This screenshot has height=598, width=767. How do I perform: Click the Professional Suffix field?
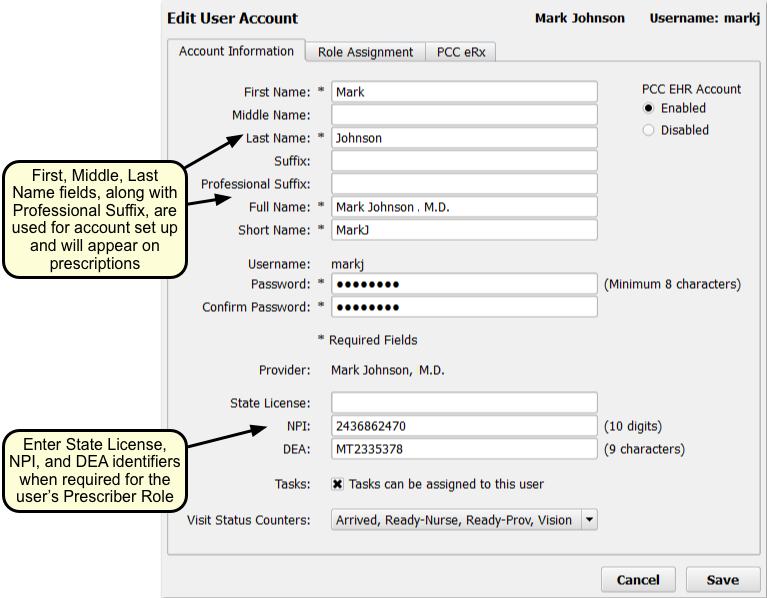464,184
